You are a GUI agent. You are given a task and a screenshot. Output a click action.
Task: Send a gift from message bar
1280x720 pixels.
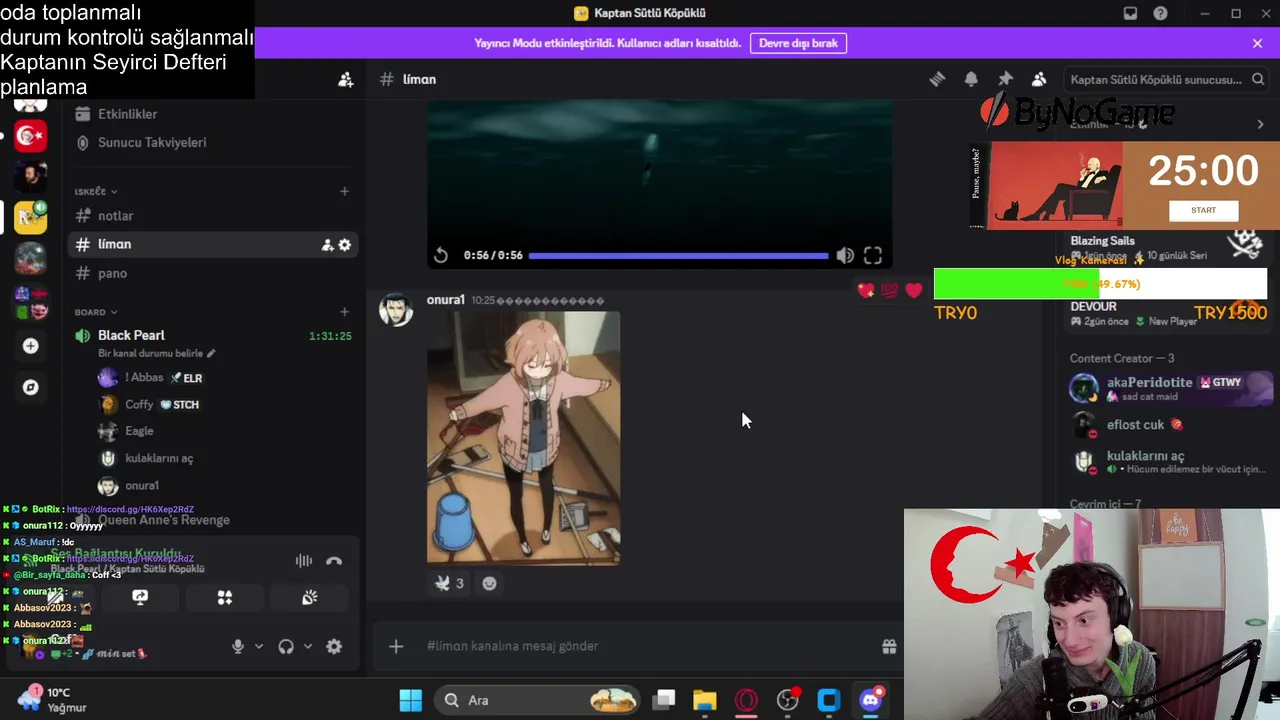pos(889,646)
